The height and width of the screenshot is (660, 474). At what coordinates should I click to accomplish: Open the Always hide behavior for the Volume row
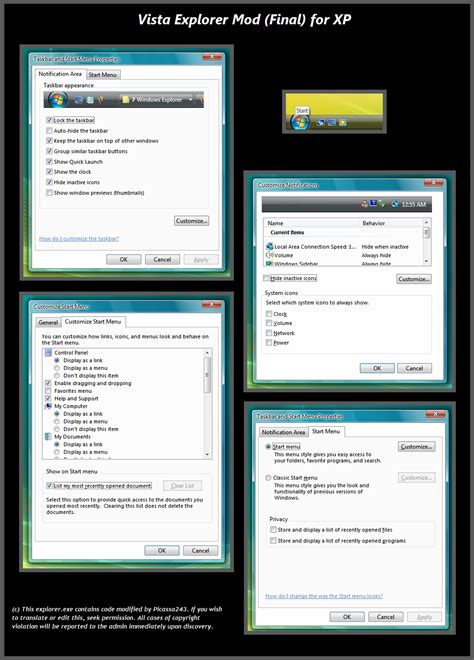[376, 255]
